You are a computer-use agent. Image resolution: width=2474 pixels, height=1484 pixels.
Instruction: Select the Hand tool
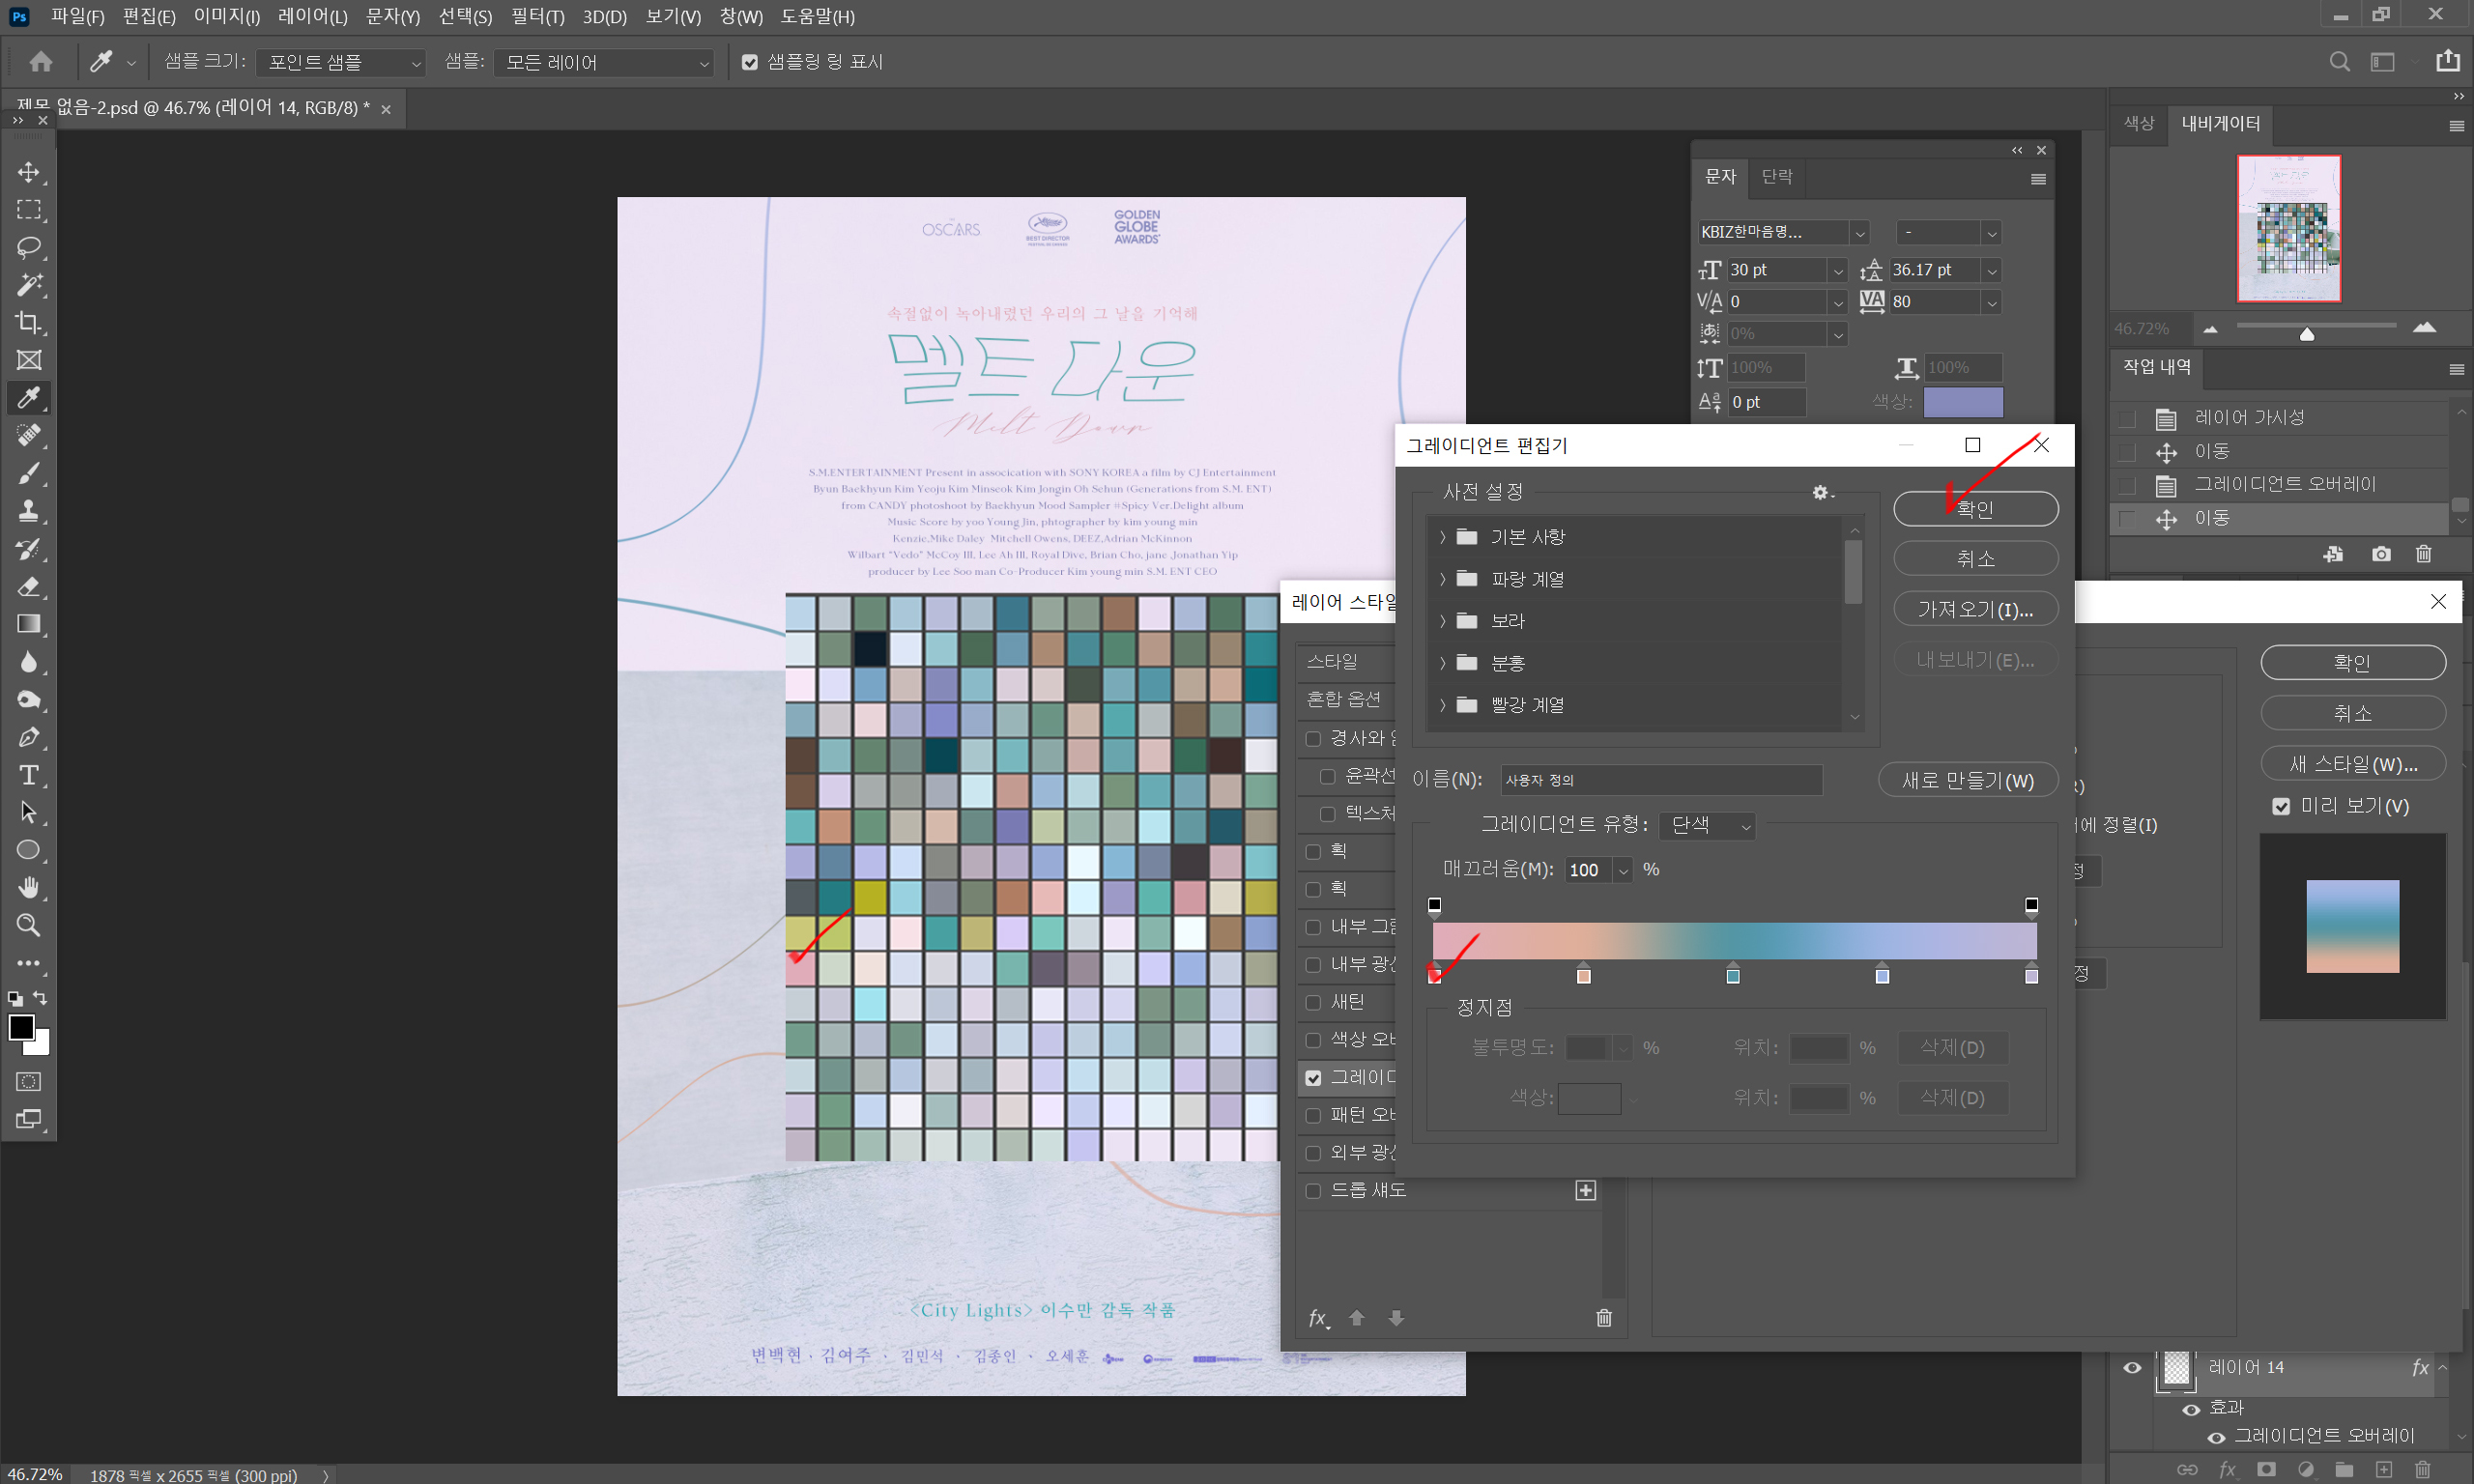tap(29, 888)
